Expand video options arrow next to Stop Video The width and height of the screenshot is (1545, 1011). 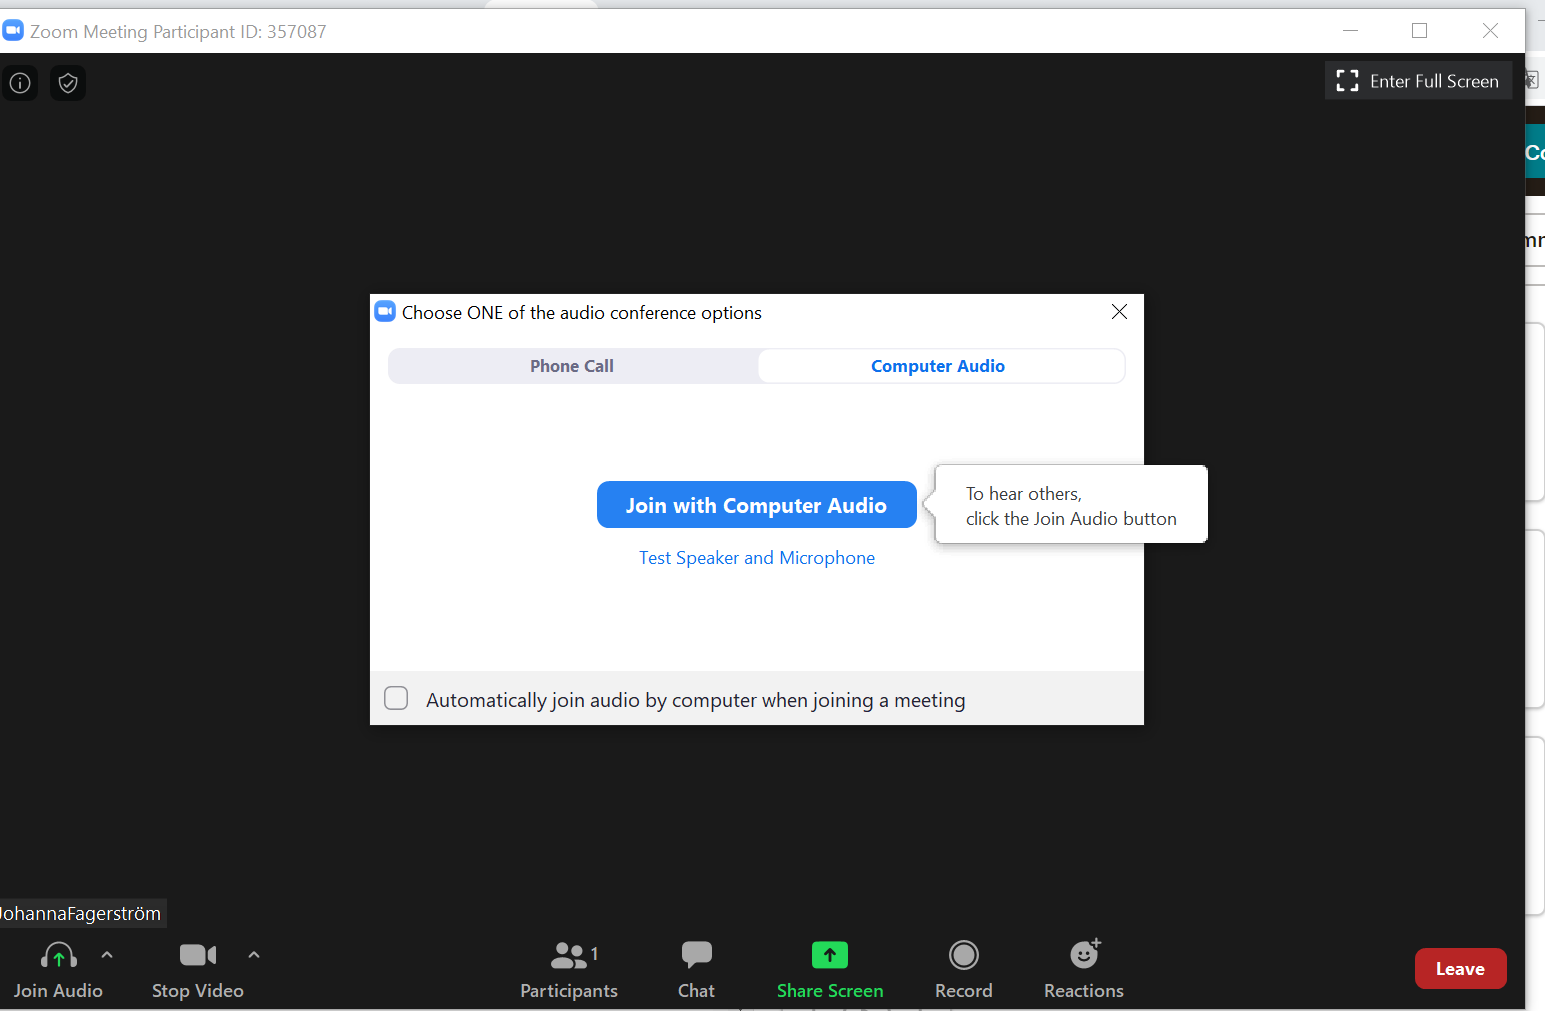click(x=254, y=955)
